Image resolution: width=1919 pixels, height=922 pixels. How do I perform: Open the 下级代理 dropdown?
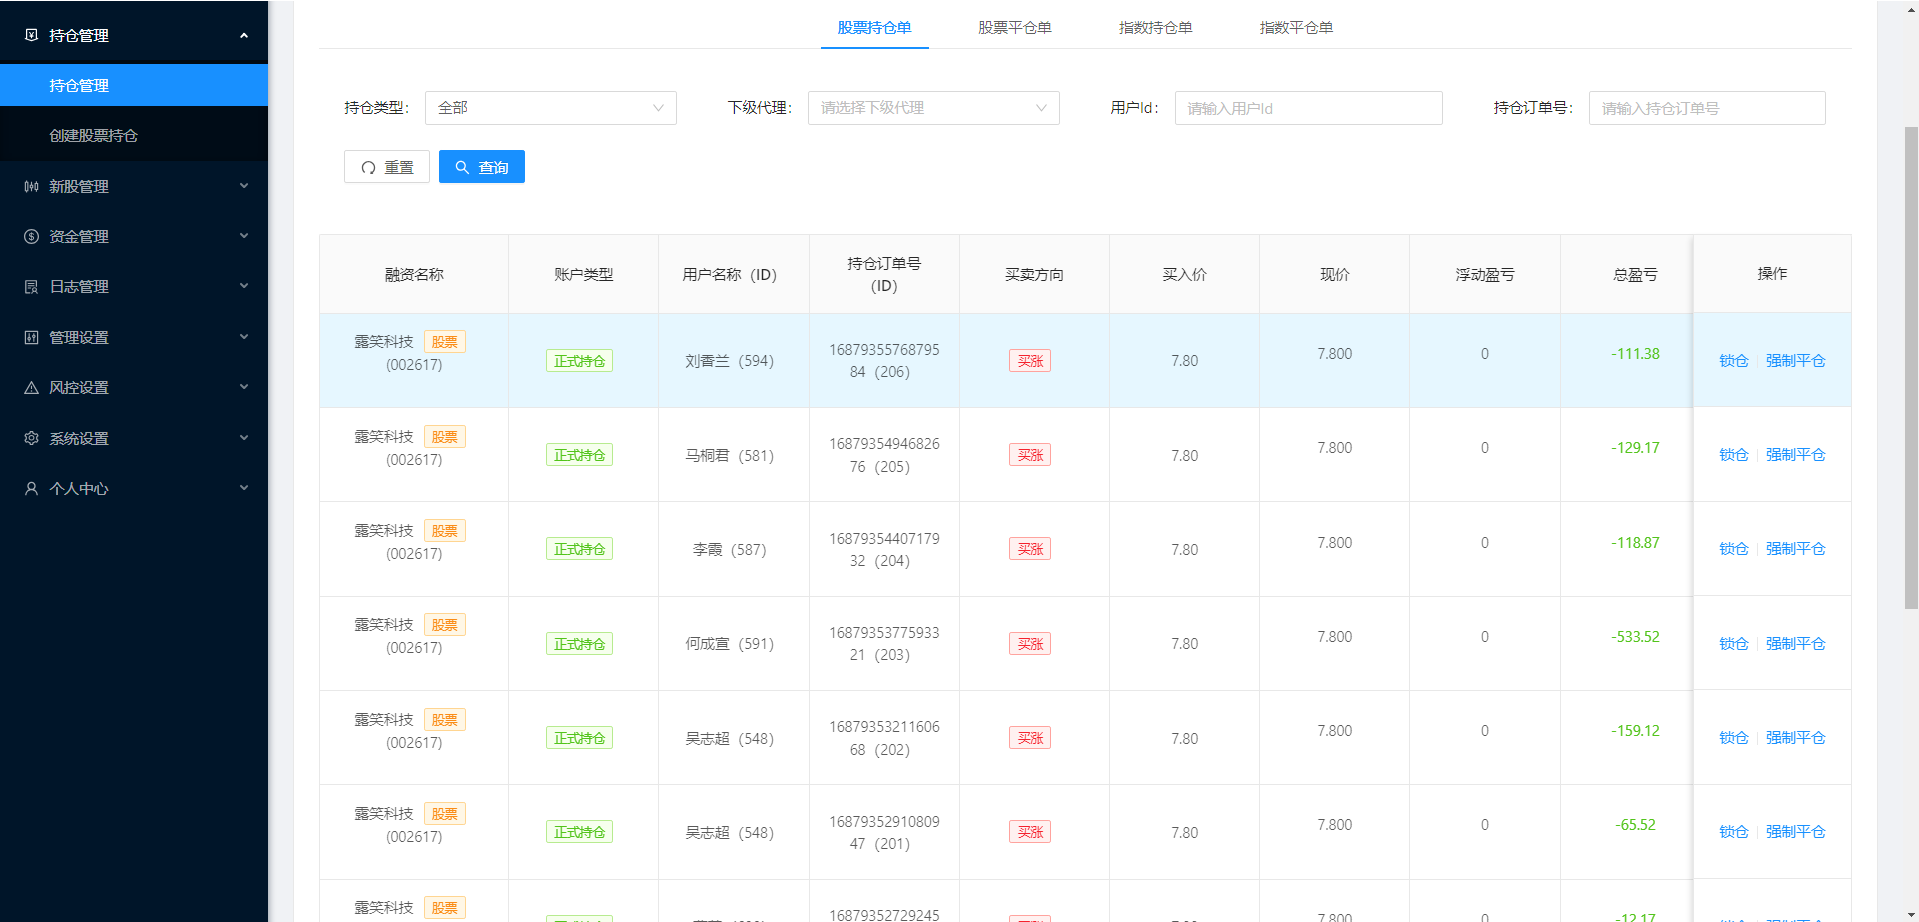click(x=932, y=108)
